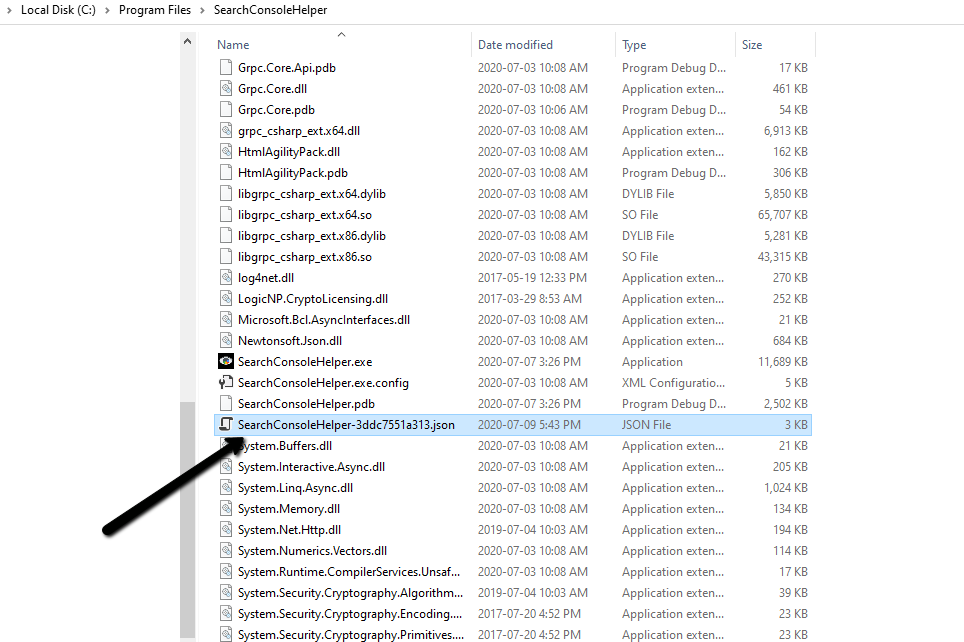Click the Grpc.Core.pdb file icon
The height and width of the screenshot is (642, 964).
pos(226,109)
